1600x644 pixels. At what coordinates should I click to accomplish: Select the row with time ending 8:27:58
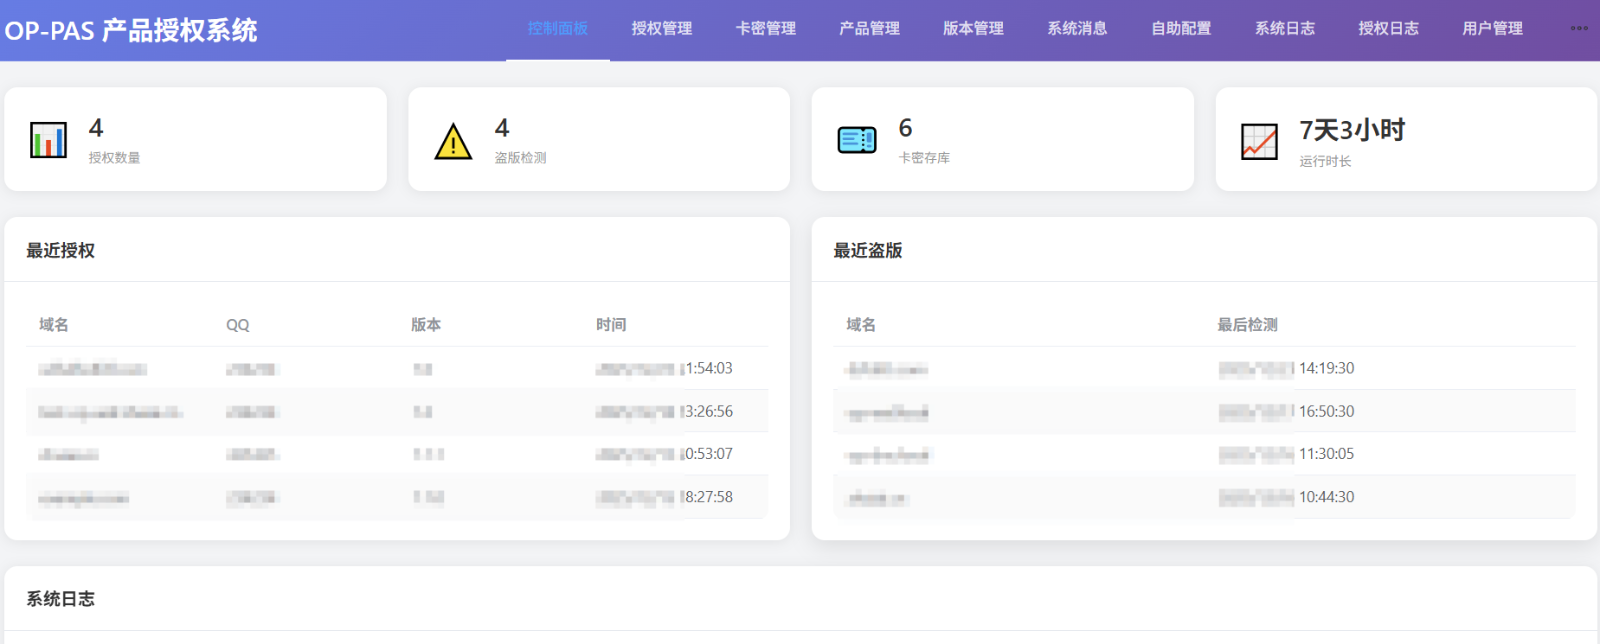point(397,497)
